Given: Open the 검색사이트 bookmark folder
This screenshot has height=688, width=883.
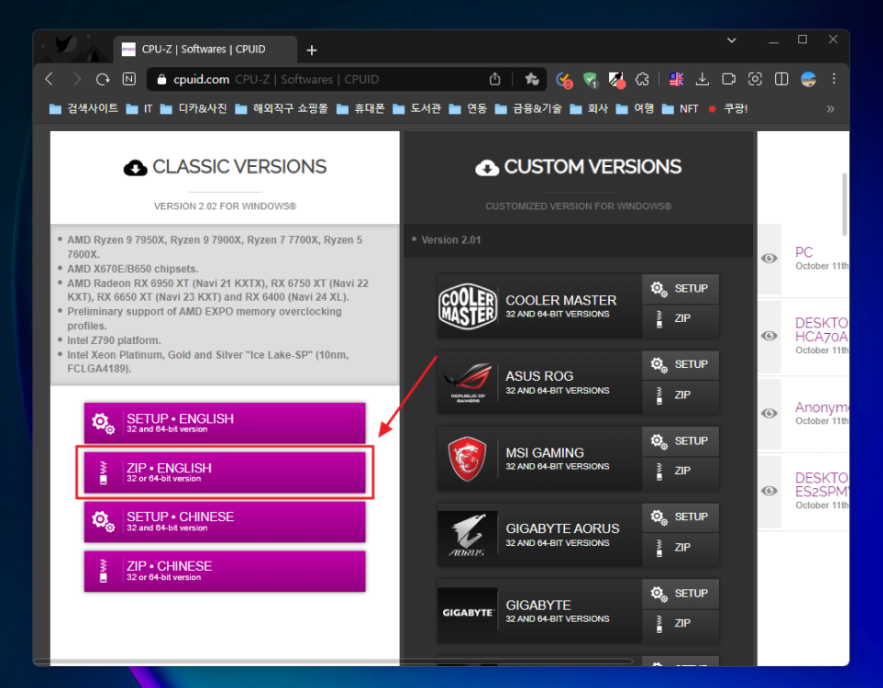Looking at the screenshot, I should [x=84, y=109].
